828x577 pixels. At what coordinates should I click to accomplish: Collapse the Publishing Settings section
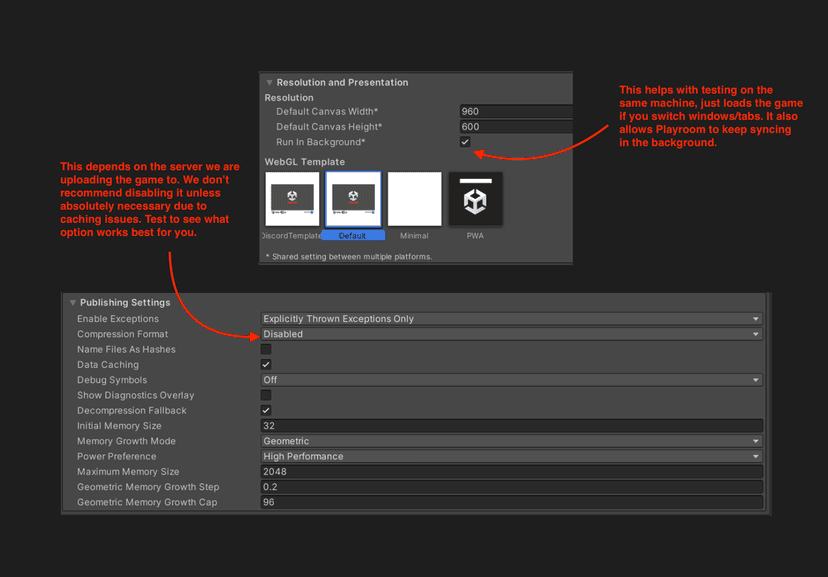72,302
